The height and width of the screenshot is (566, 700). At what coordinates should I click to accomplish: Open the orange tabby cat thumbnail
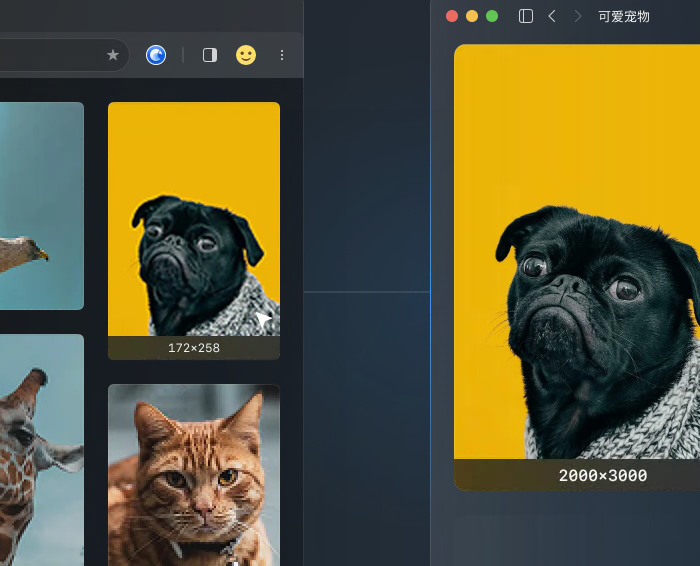(194, 475)
